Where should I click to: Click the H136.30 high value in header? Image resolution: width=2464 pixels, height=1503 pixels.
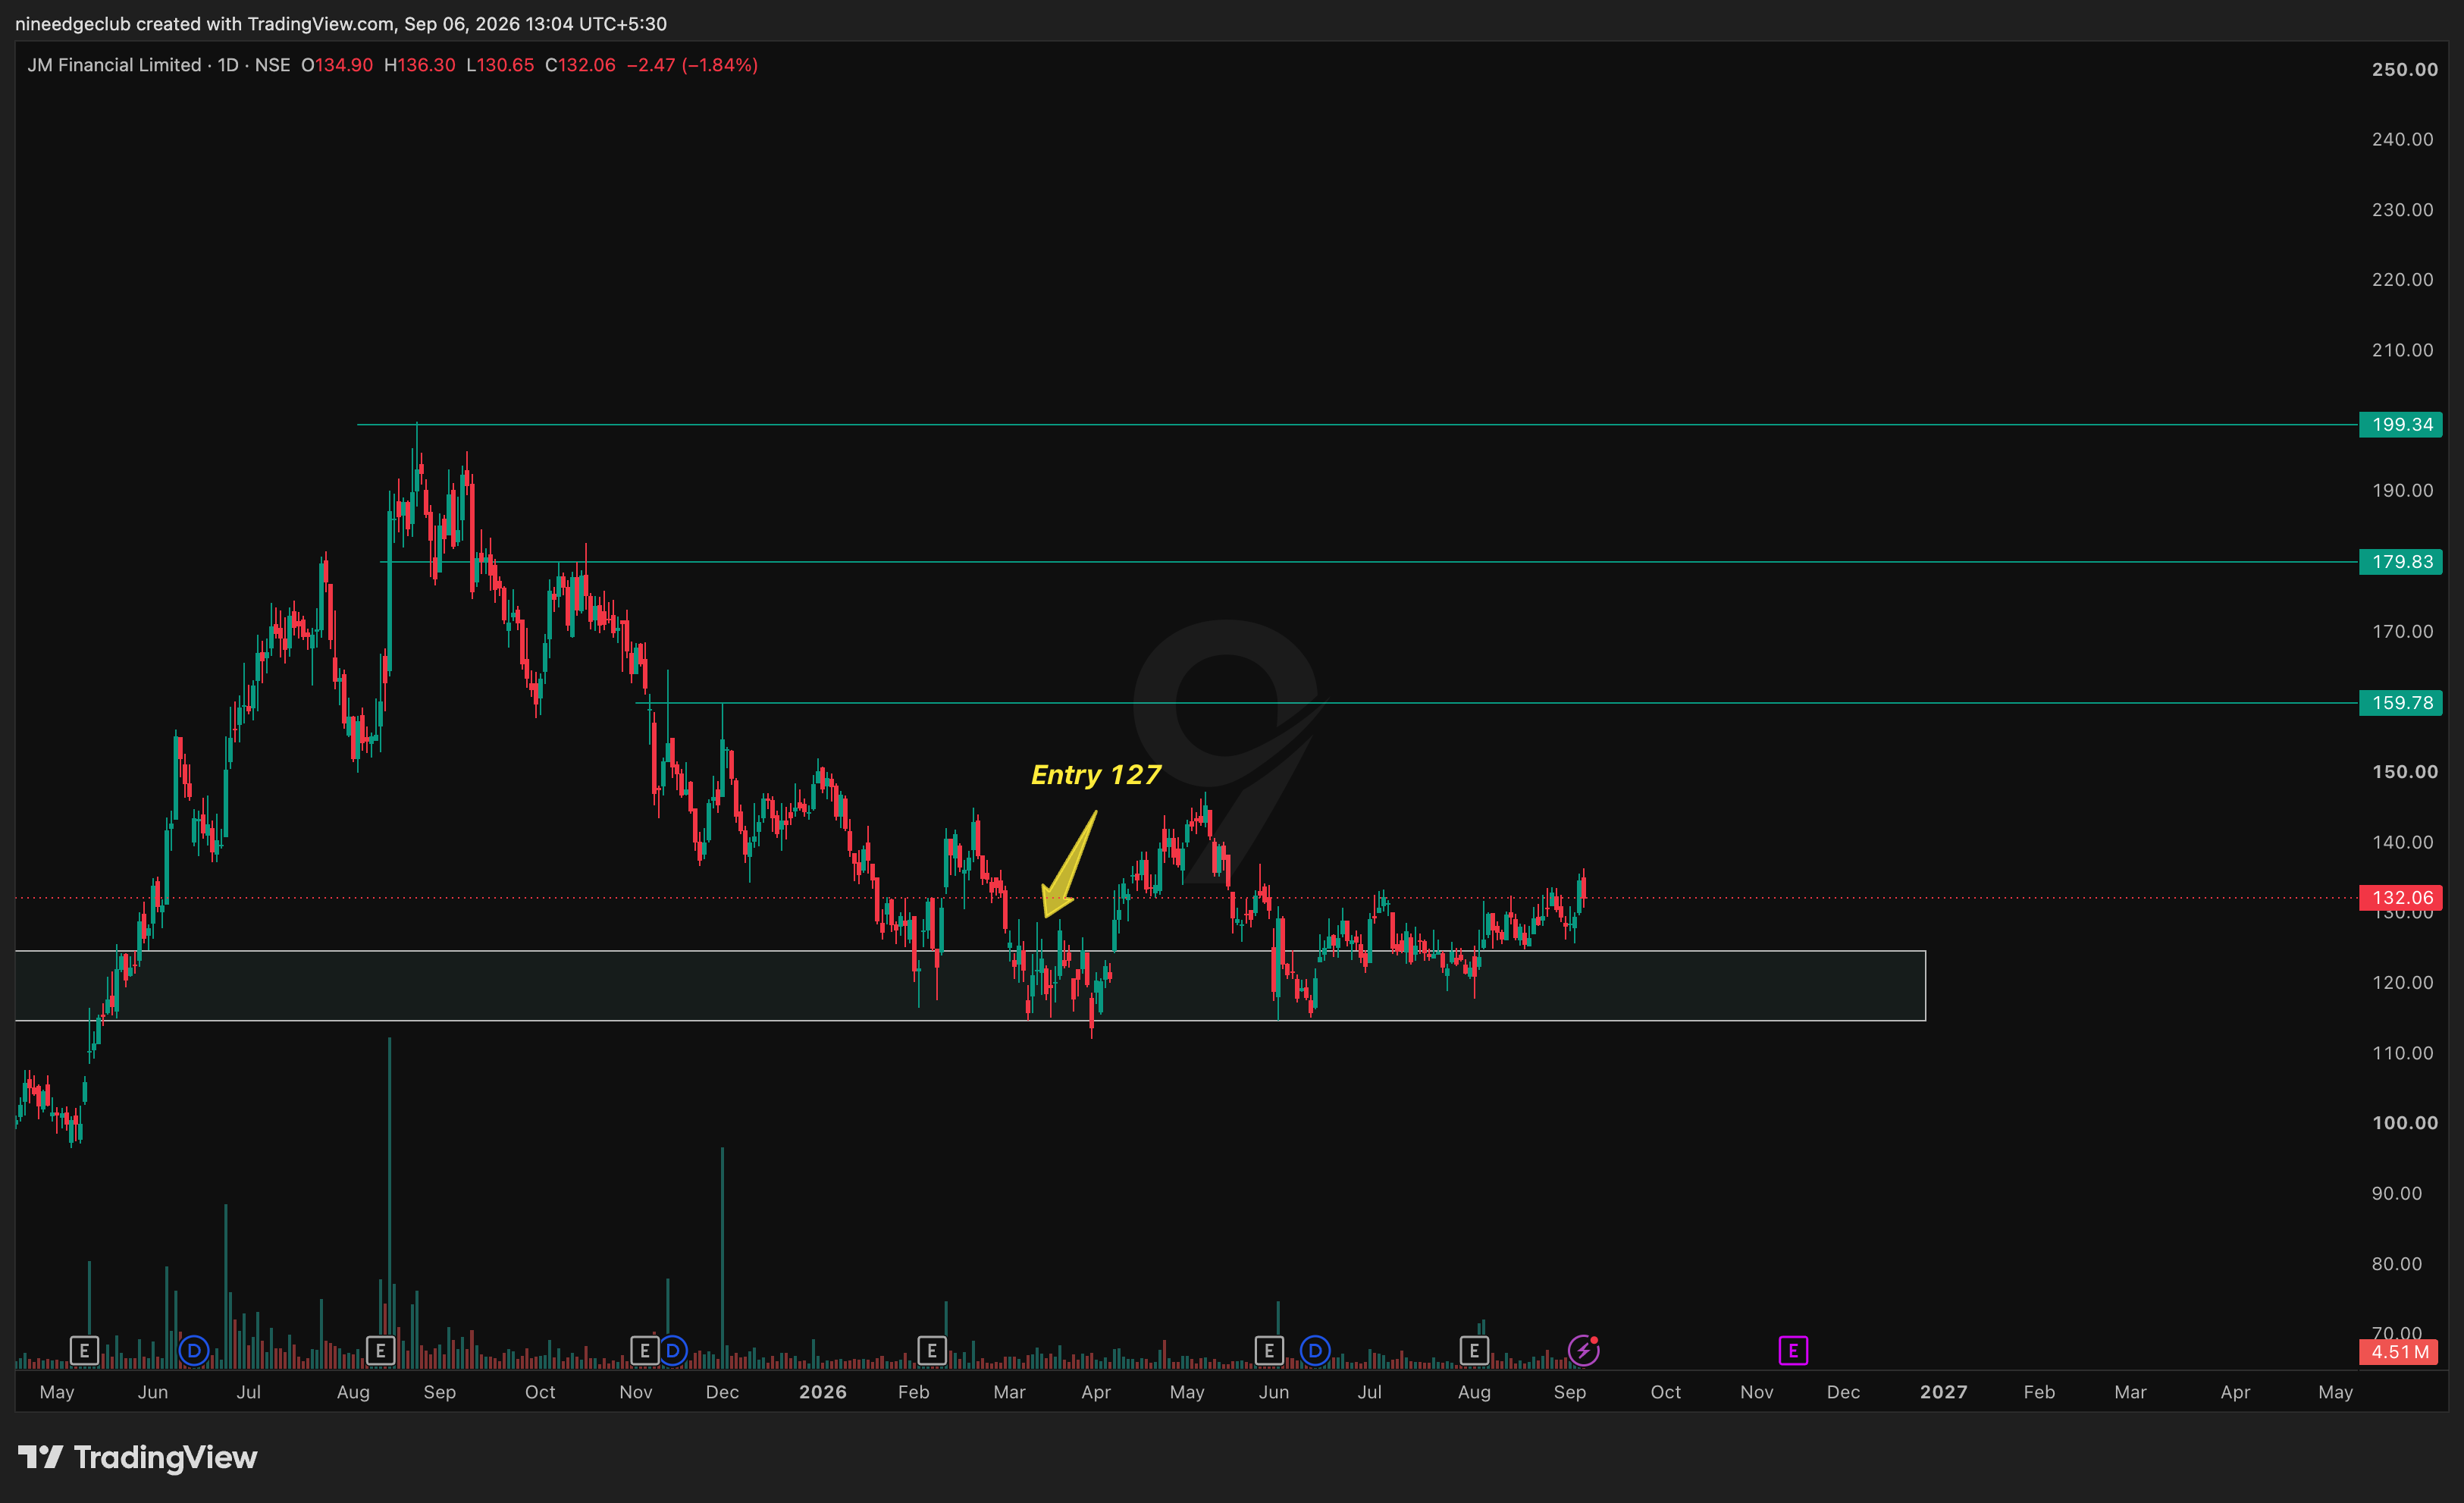(419, 65)
